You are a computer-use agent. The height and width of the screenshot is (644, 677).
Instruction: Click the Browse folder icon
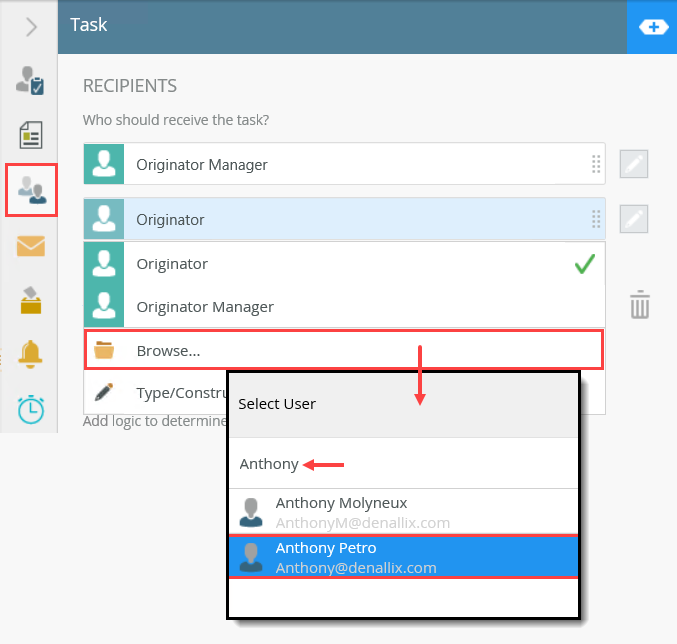click(104, 350)
